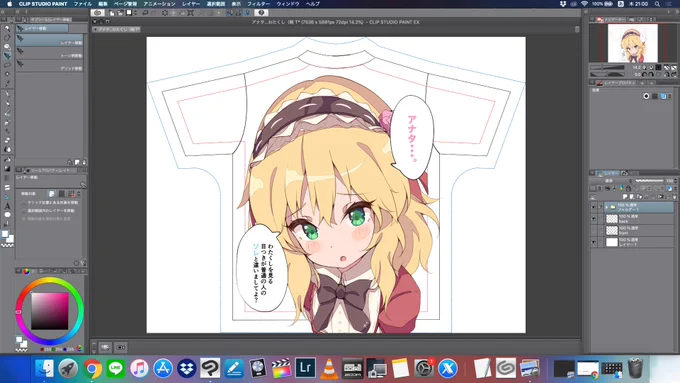Toggle the first snap icon in command bar
Image resolution: width=680 pixels, height=383 pixels.
[x=230, y=13]
